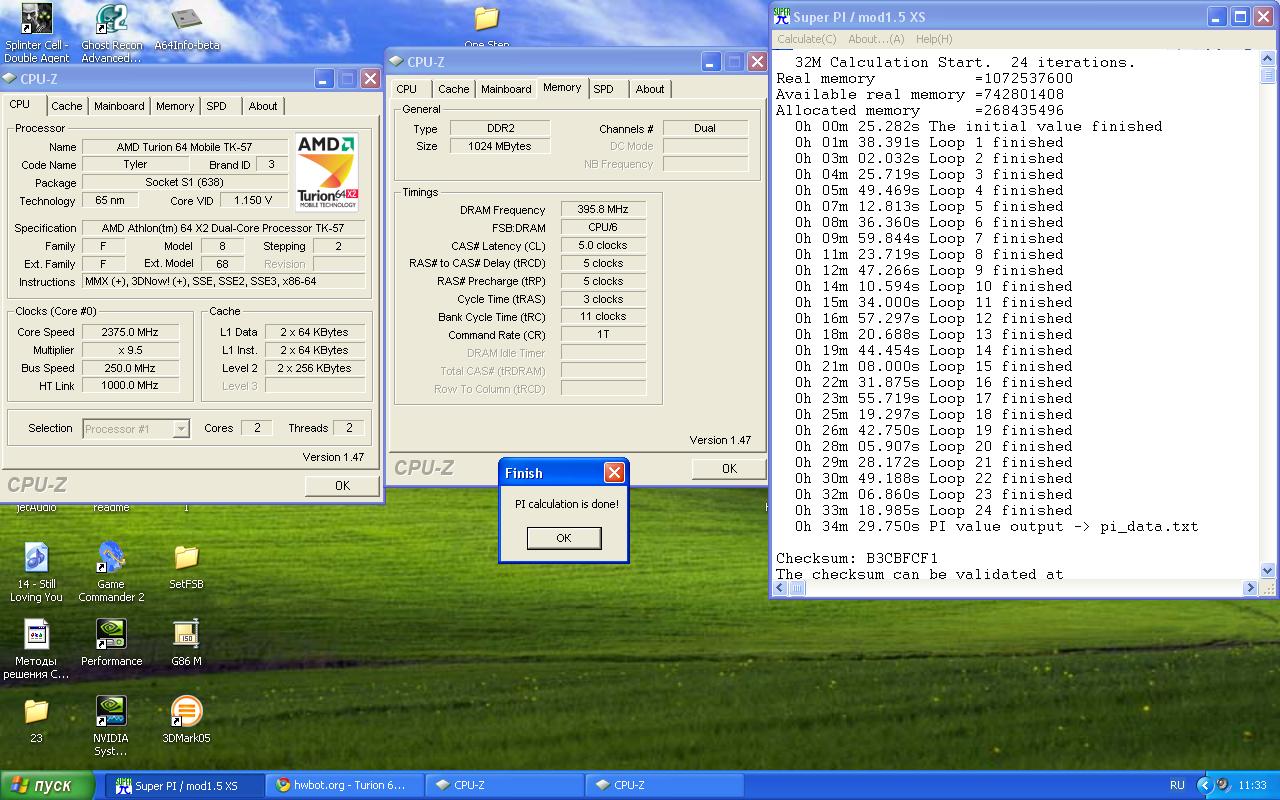The image size is (1280, 800).
Task: Click OK in CPU-Z Memory window
Action: [729, 468]
